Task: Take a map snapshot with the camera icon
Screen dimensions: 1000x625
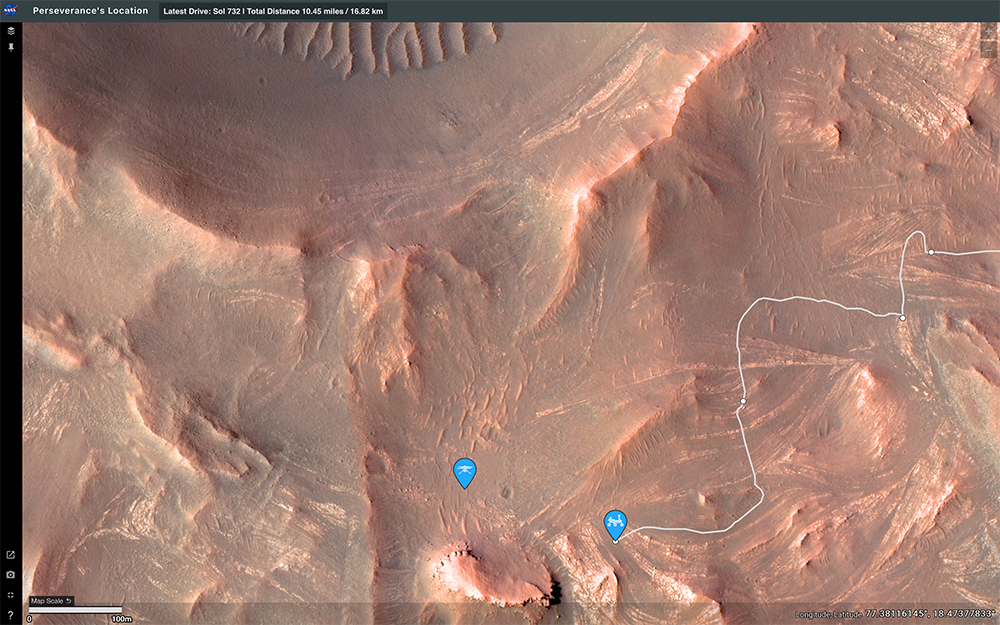Action: pyautogui.click(x=11, y=575)
